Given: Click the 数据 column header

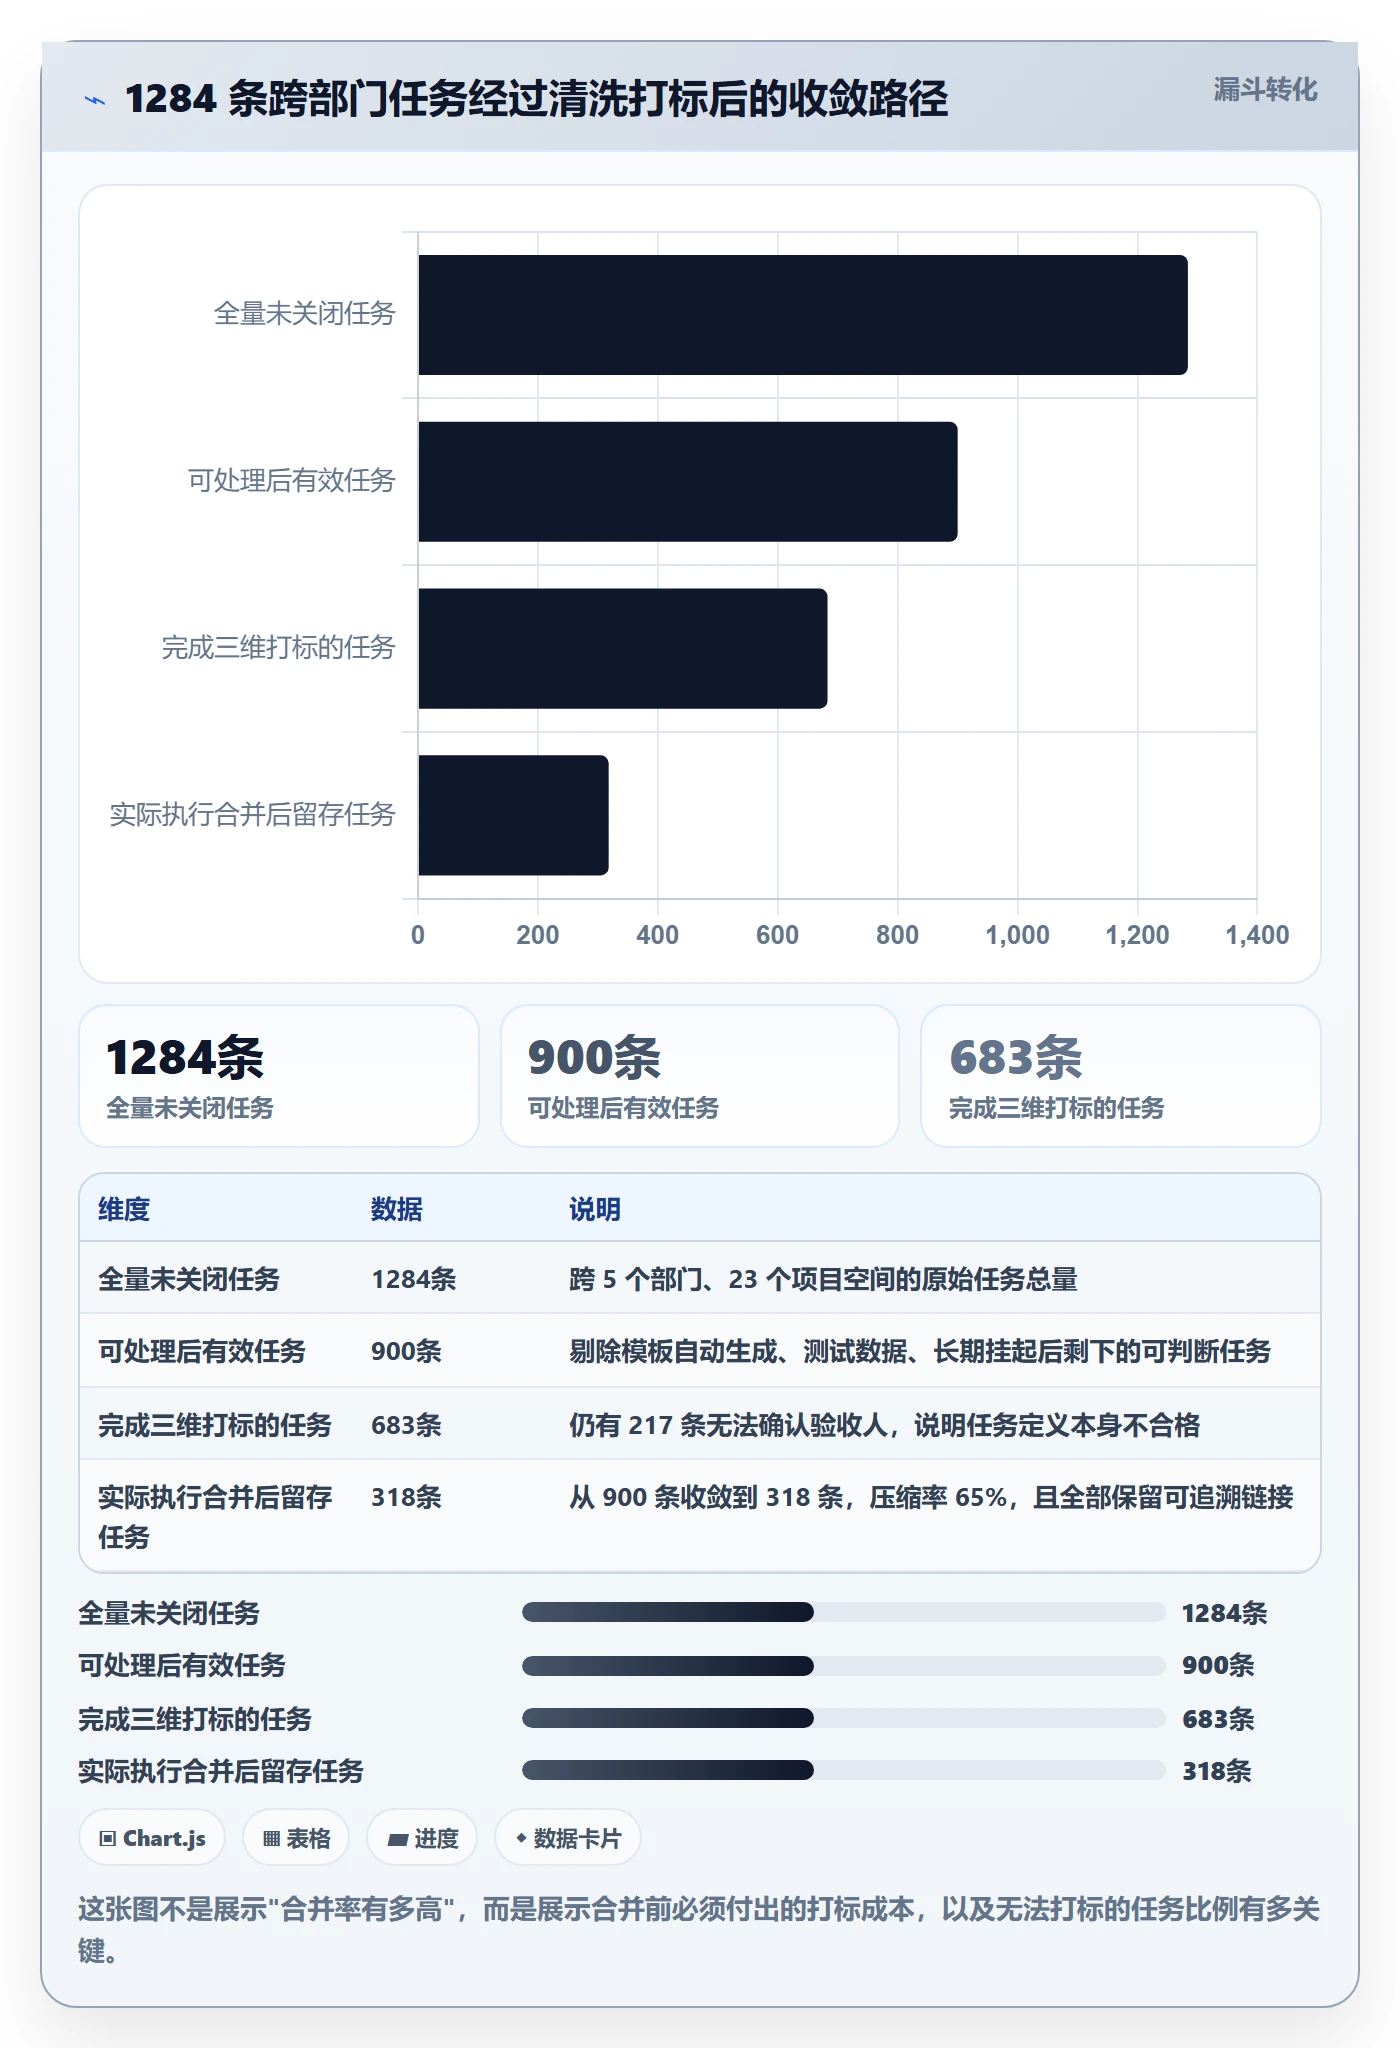Looking at the screenshot, I should [x=397, y=1209].
